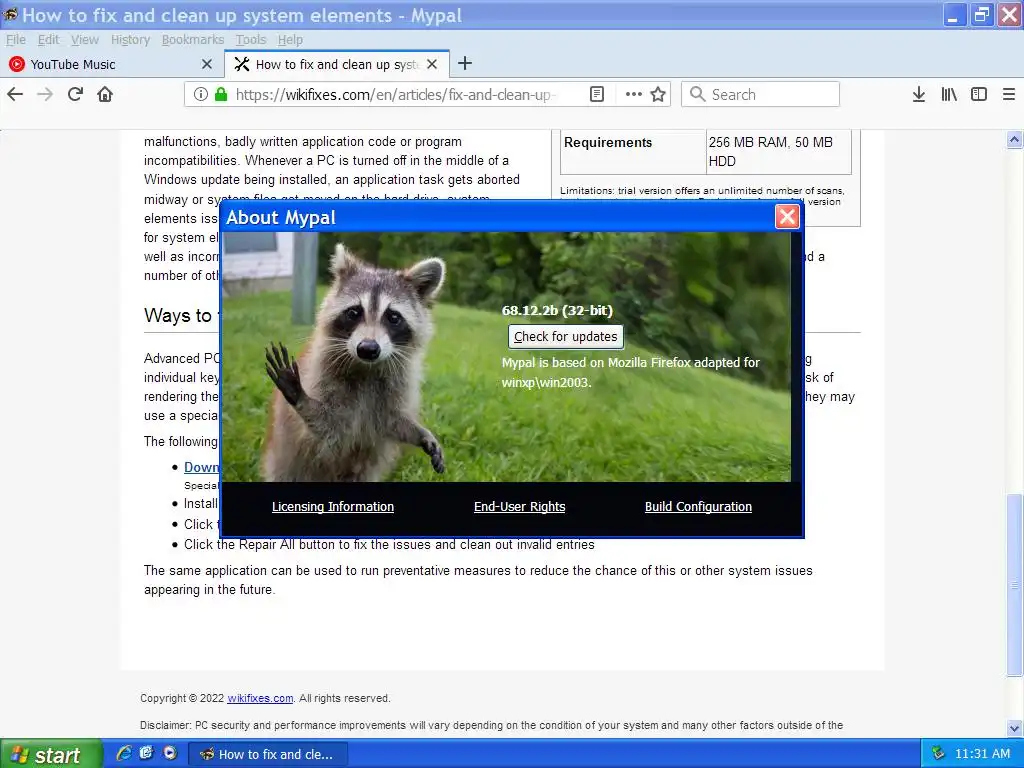
Task: Click the second quick launch icon
Action: [x=146, y=753]
